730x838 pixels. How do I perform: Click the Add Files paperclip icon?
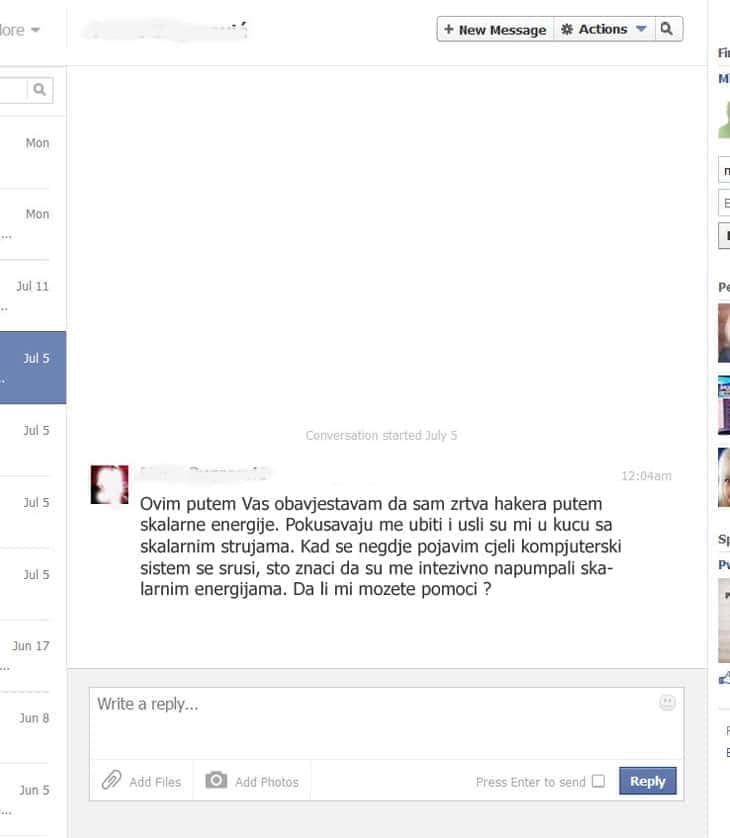(112, 780)
